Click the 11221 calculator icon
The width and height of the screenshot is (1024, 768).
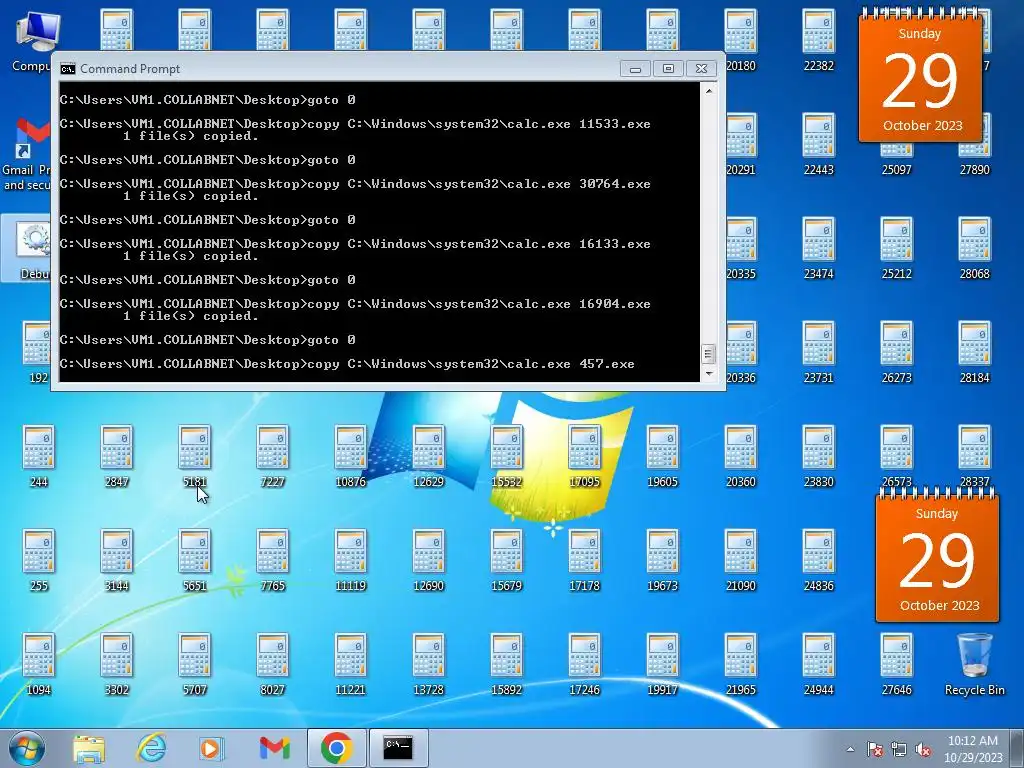pos(351,664)
